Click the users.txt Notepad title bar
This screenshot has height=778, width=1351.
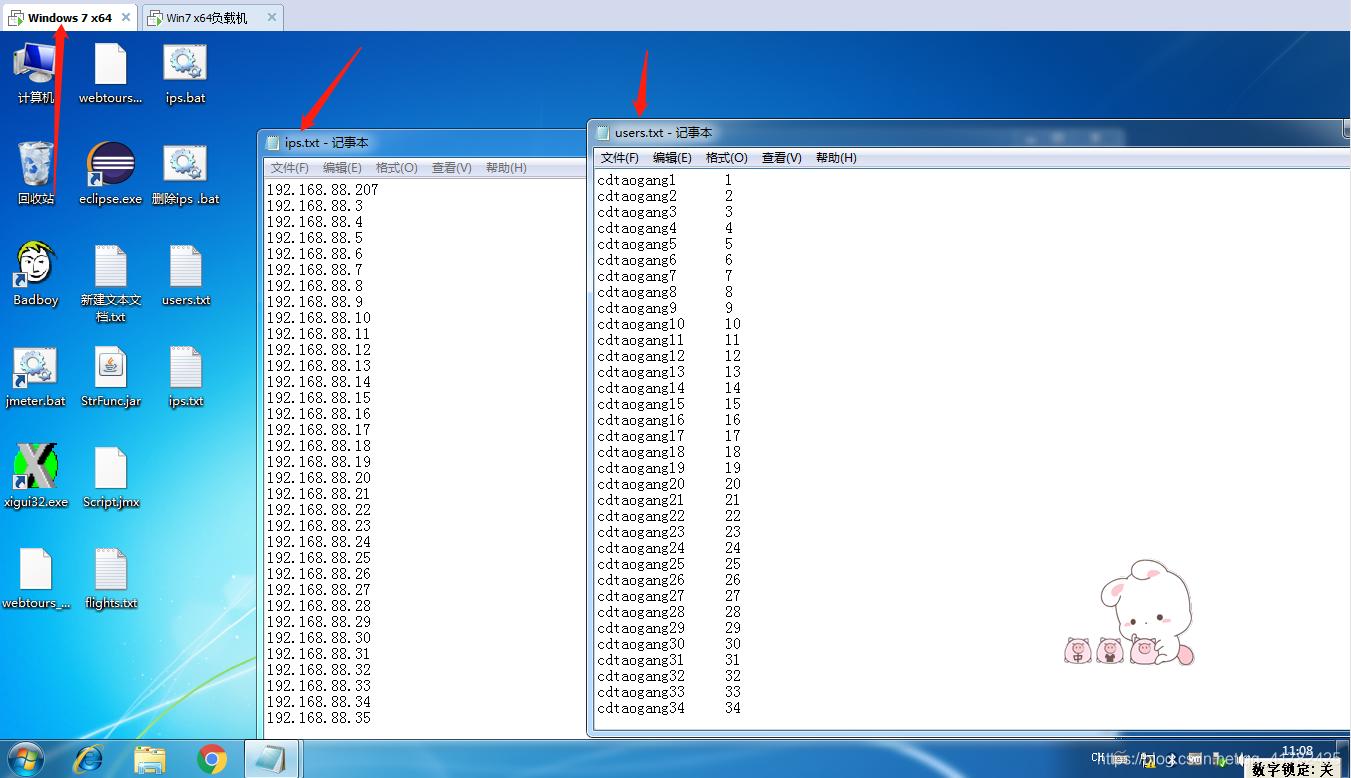click(968, 132)
